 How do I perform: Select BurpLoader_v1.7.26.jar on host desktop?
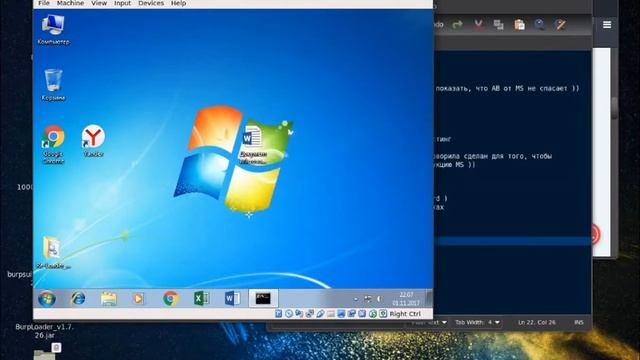pyautogui.click(x=44, y=331)
